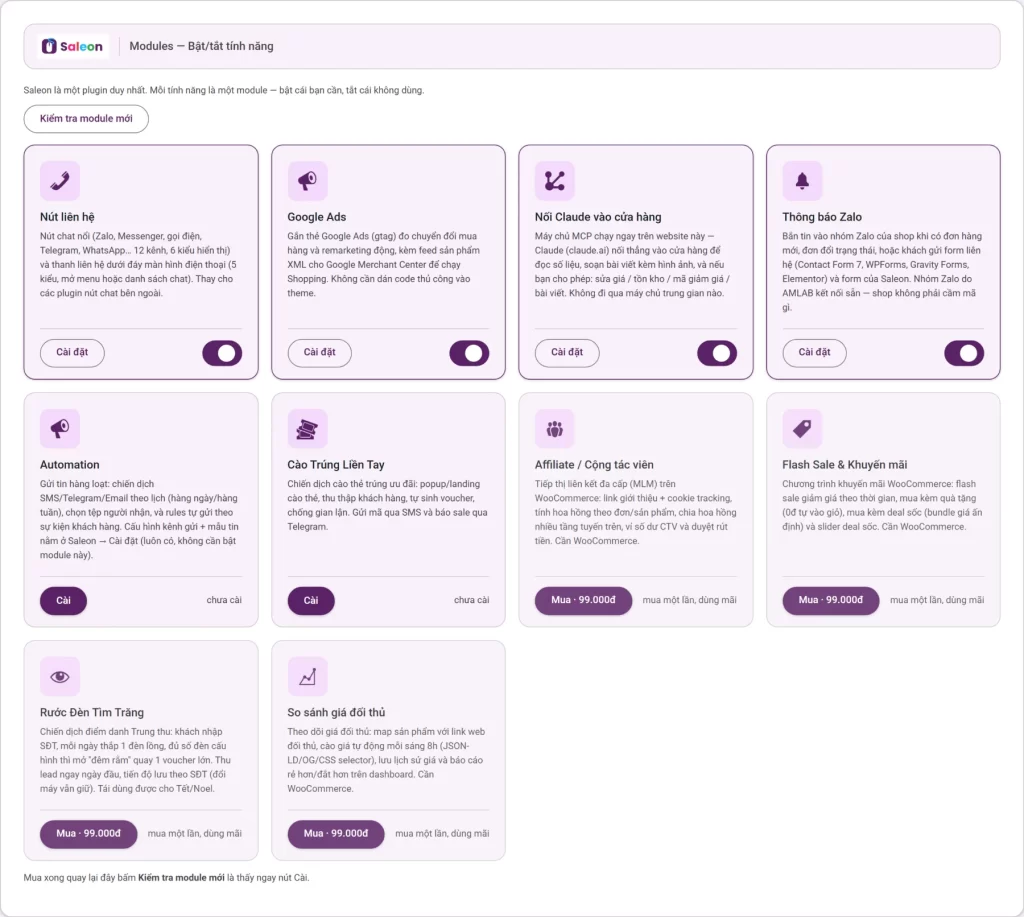Click the price tag icon on Flash Sale card

tap(803, 428)
